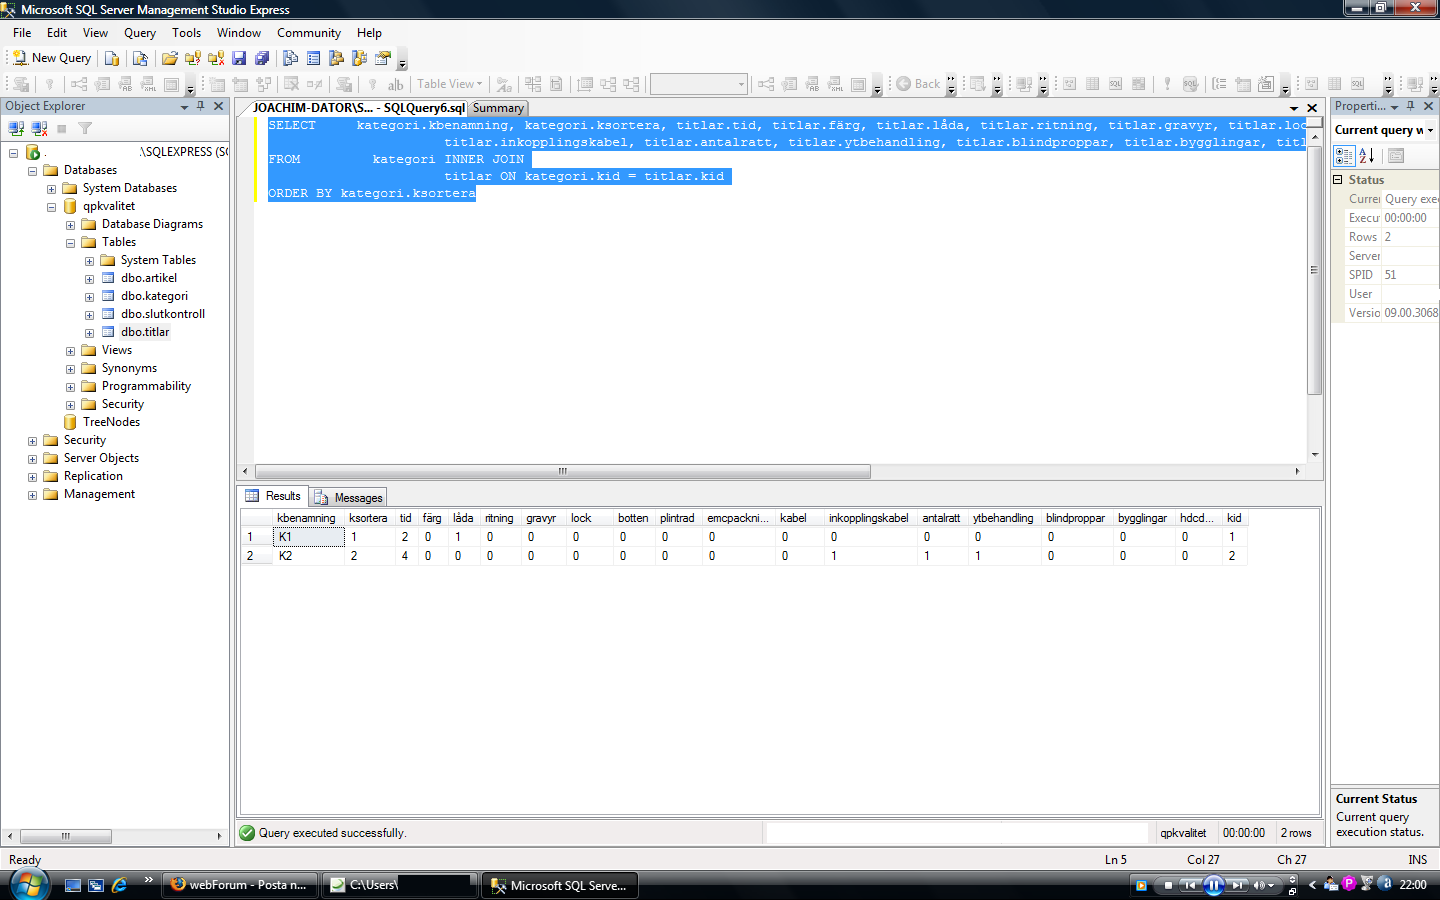
Task: Open the Tools menu
Action: tap(186, 33)
